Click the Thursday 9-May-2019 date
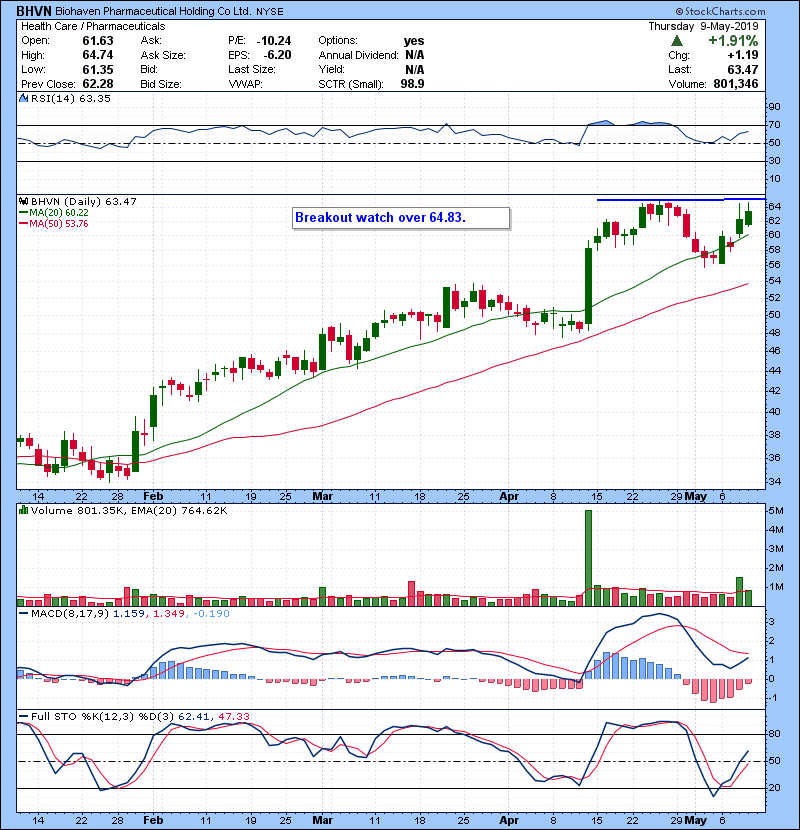The image size is (800, 830). pyautogui.click(x=703, y=26)
